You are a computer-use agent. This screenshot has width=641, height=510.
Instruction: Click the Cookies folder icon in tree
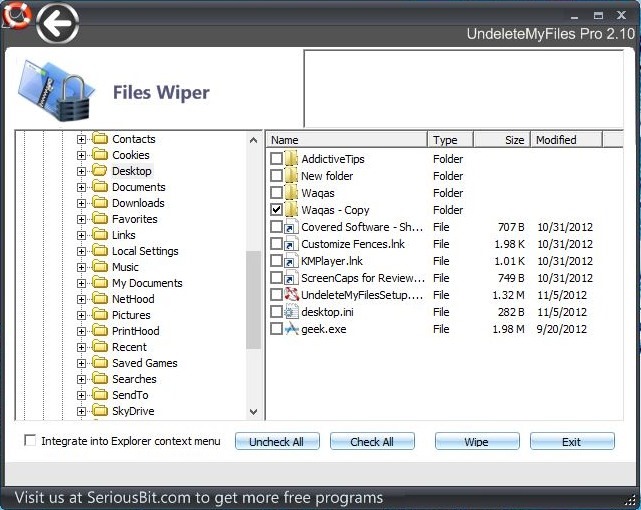pos(100,154)
